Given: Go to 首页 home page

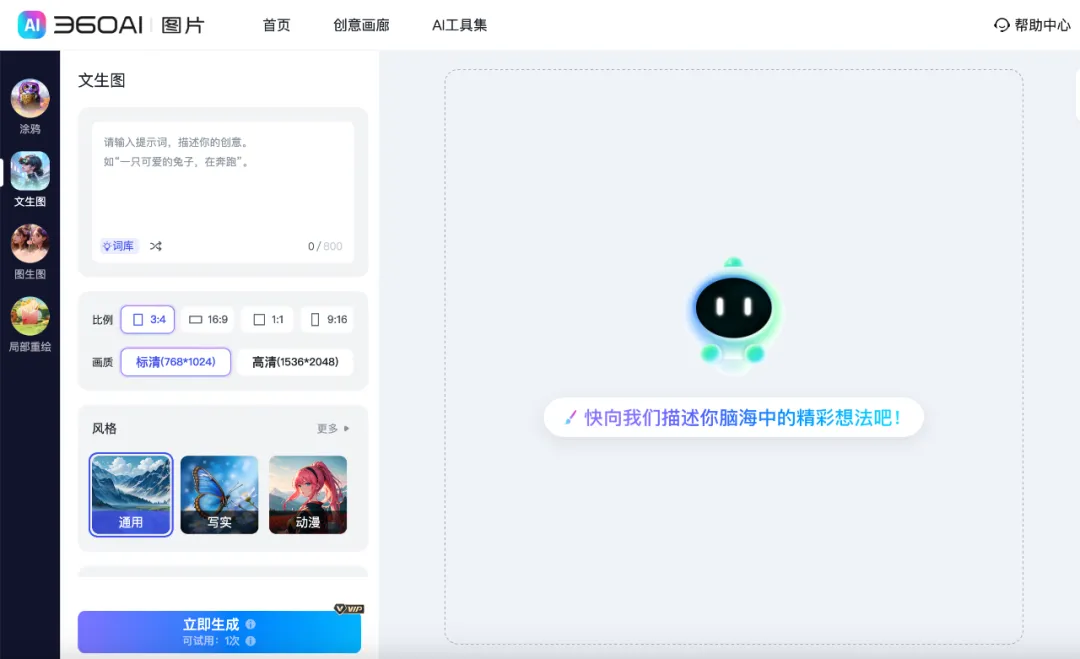Looking at the screenshot, I should pyautogui.click(x=276, y=25).
